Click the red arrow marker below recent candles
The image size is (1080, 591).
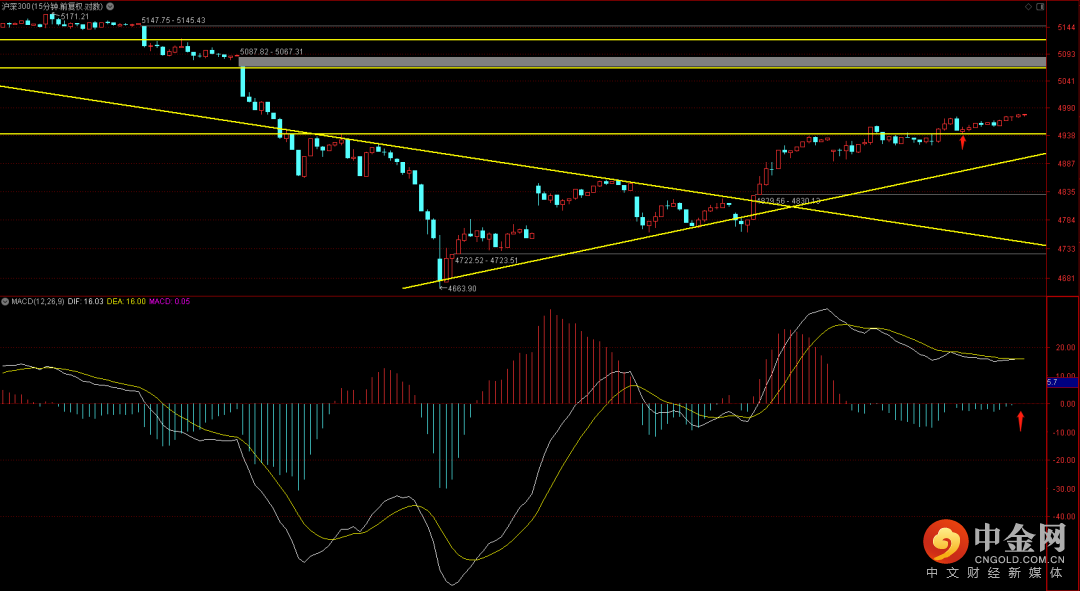coord(962,142)
